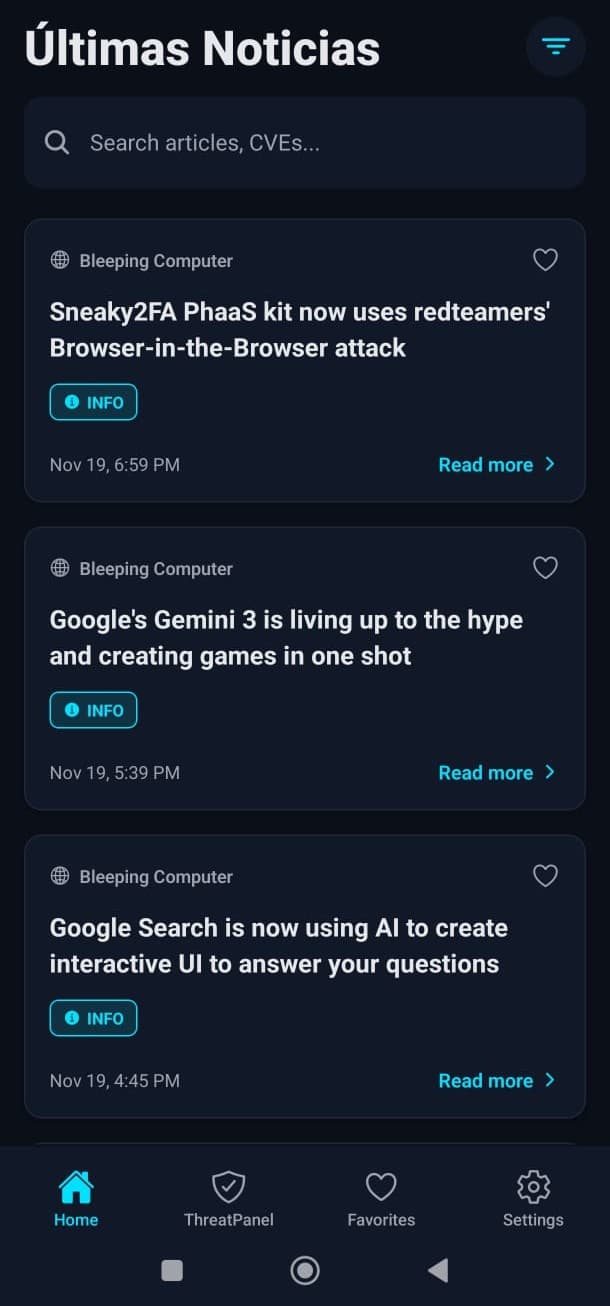Click the globe icon next to Sneaky2FA article source
This screenshot has width=610, height=1306.
(x=59, y=260)
